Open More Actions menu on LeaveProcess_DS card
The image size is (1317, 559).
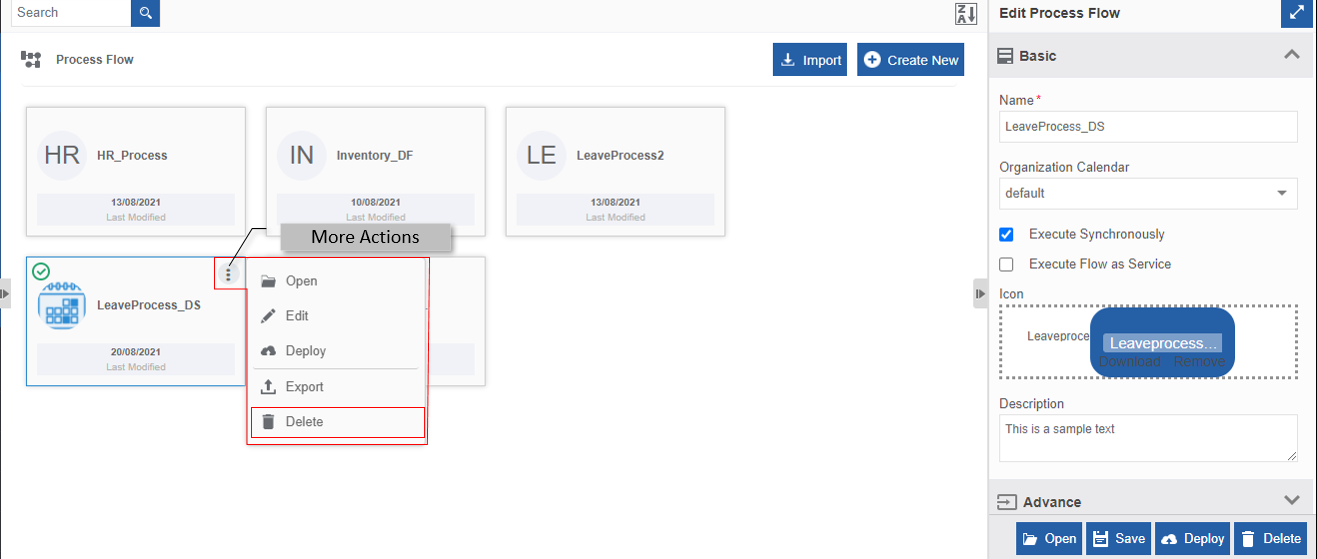pos(229,273)
